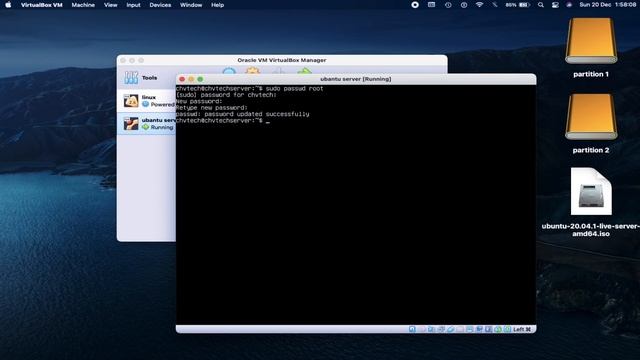Click the Left ⌘ host key indicator
The image size is (640, 360).
(522, 329)
